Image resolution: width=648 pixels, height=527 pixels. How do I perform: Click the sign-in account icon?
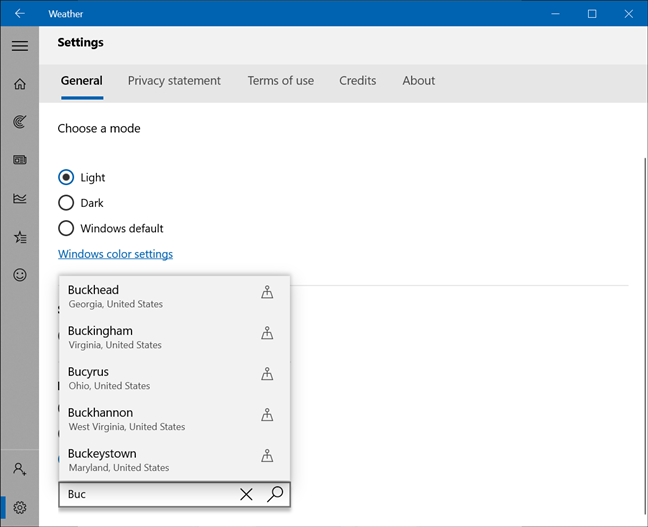point(19,468)
